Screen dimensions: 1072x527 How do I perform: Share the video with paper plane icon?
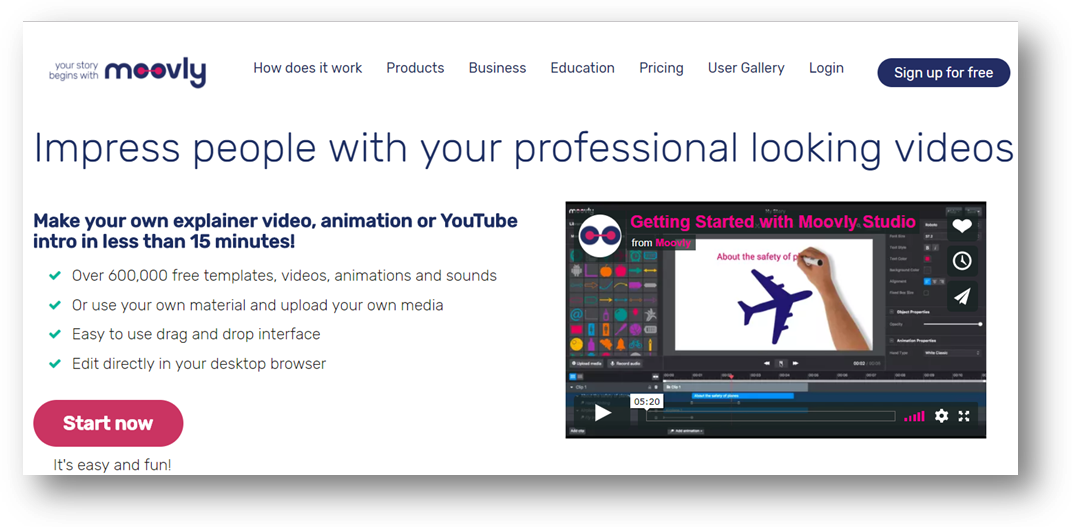tap(962, 296)
